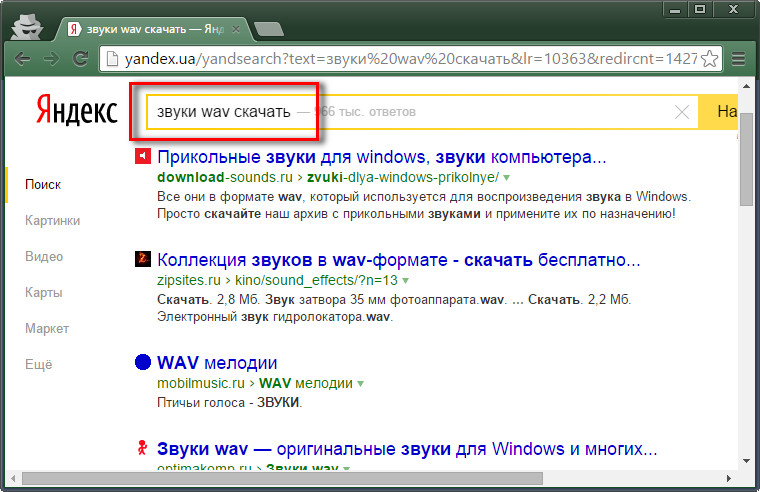Open the download-sounds.ru green URL link

tap(328, 177)
